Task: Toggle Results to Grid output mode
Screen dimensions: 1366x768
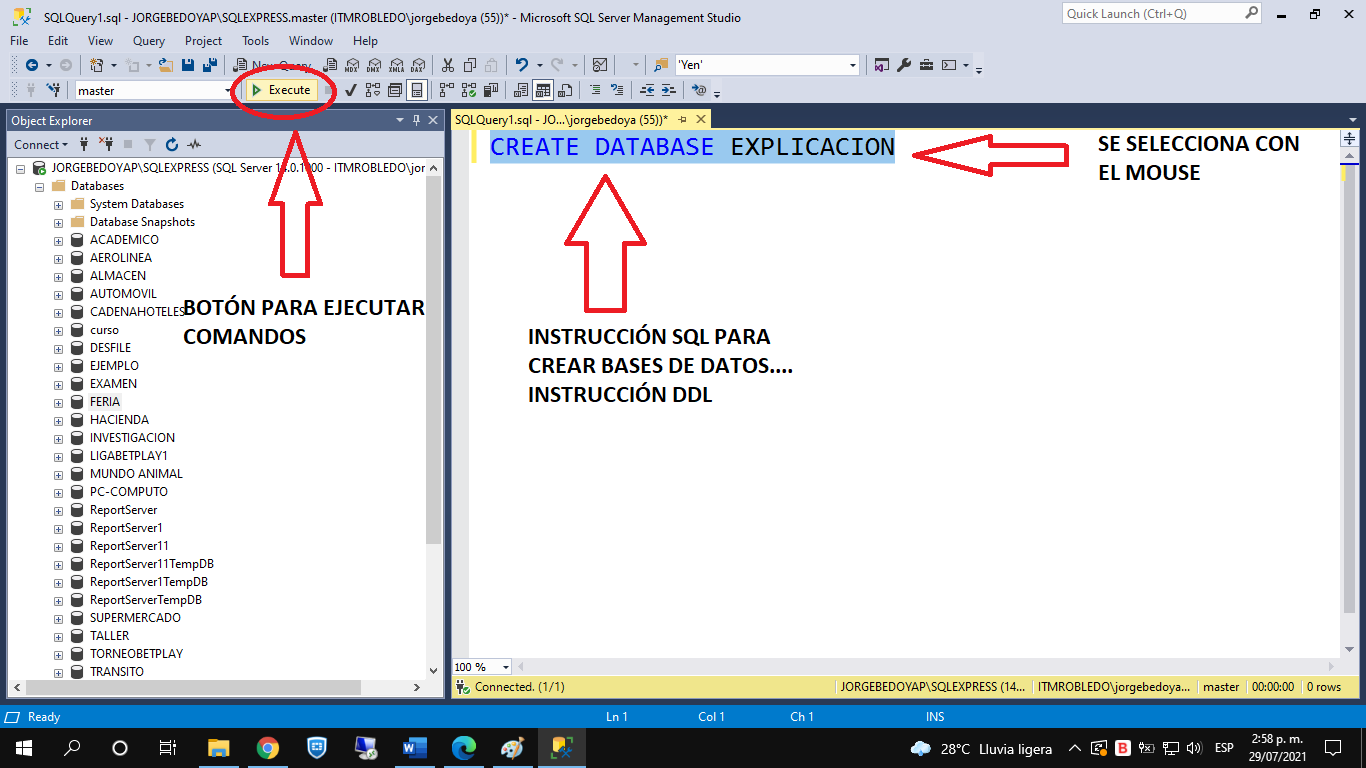Action: click(543, 90)
